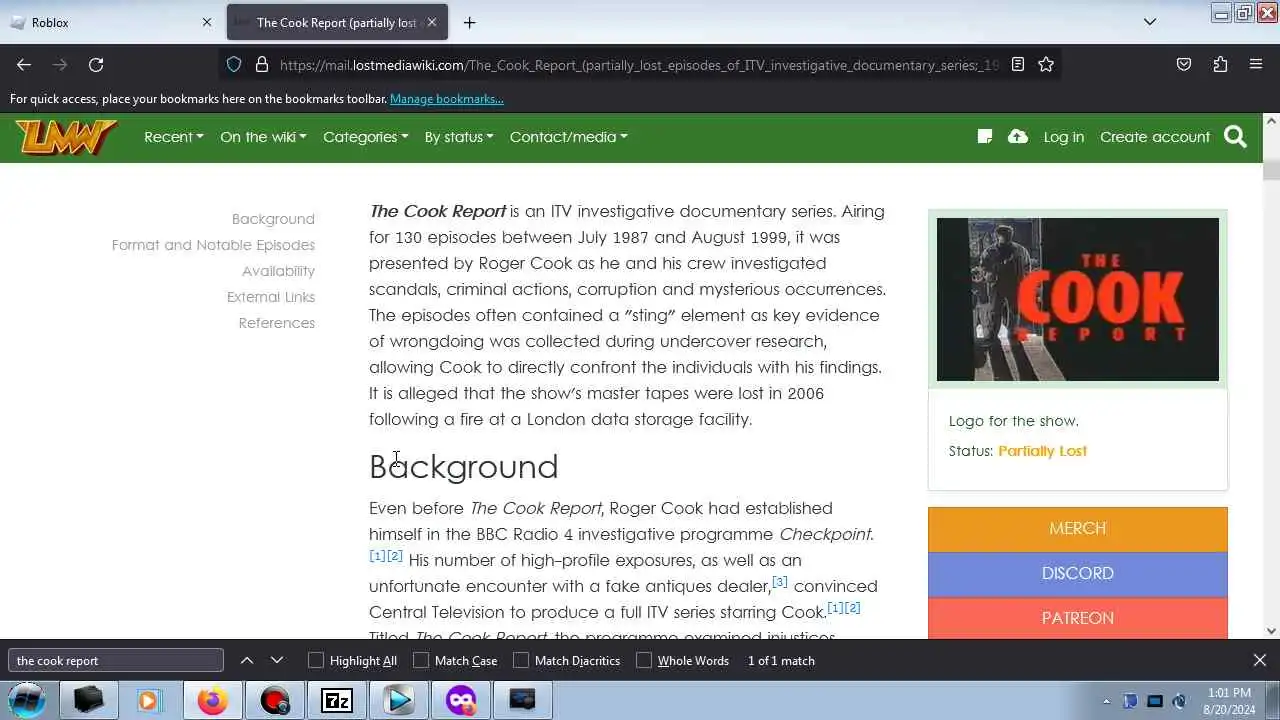Image resolution: width=1280 pixels, height=720 pixels.
Task: Click the page vertical scrollbar thumb
Action: (x=1271, y=169)
